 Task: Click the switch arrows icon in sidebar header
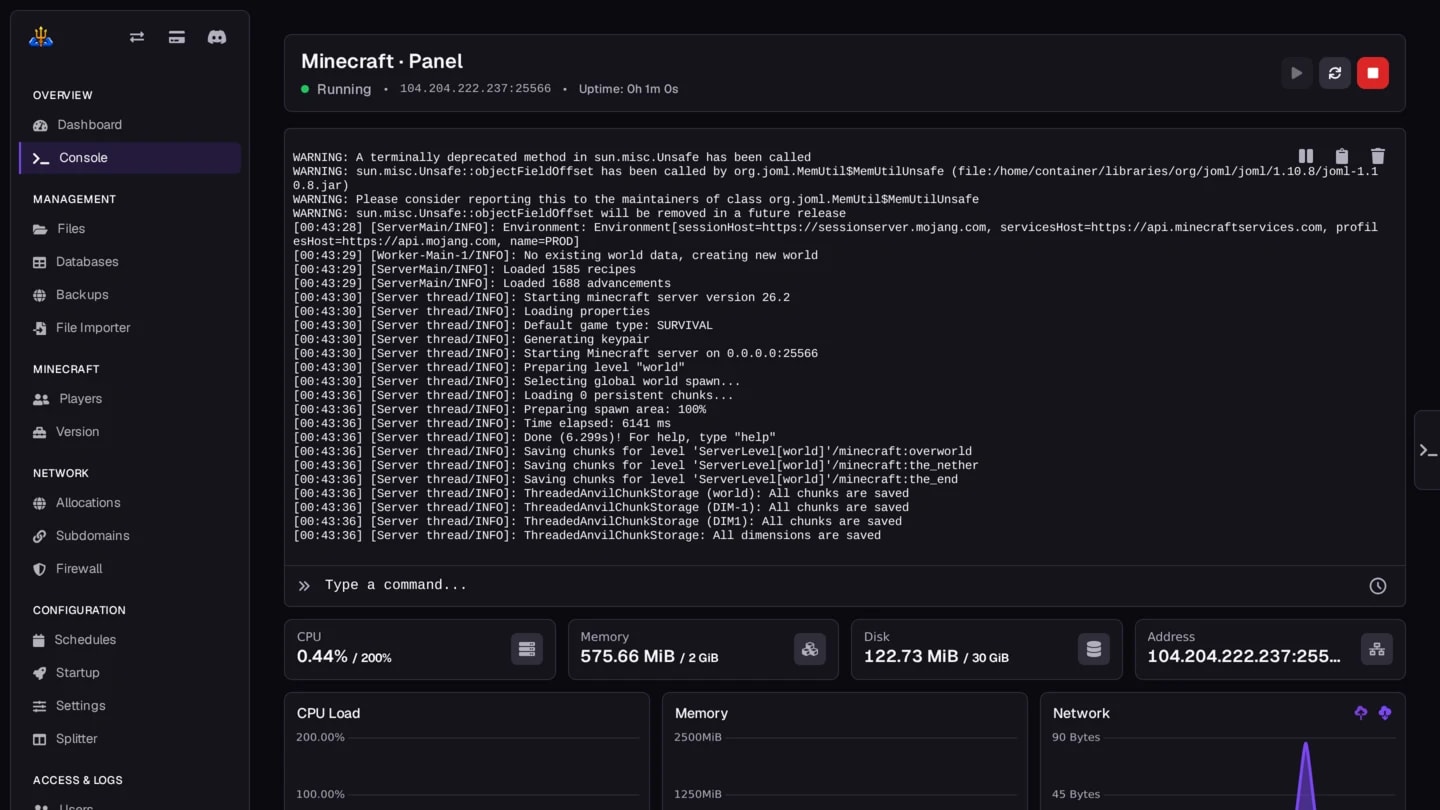[x=137, y=37]
